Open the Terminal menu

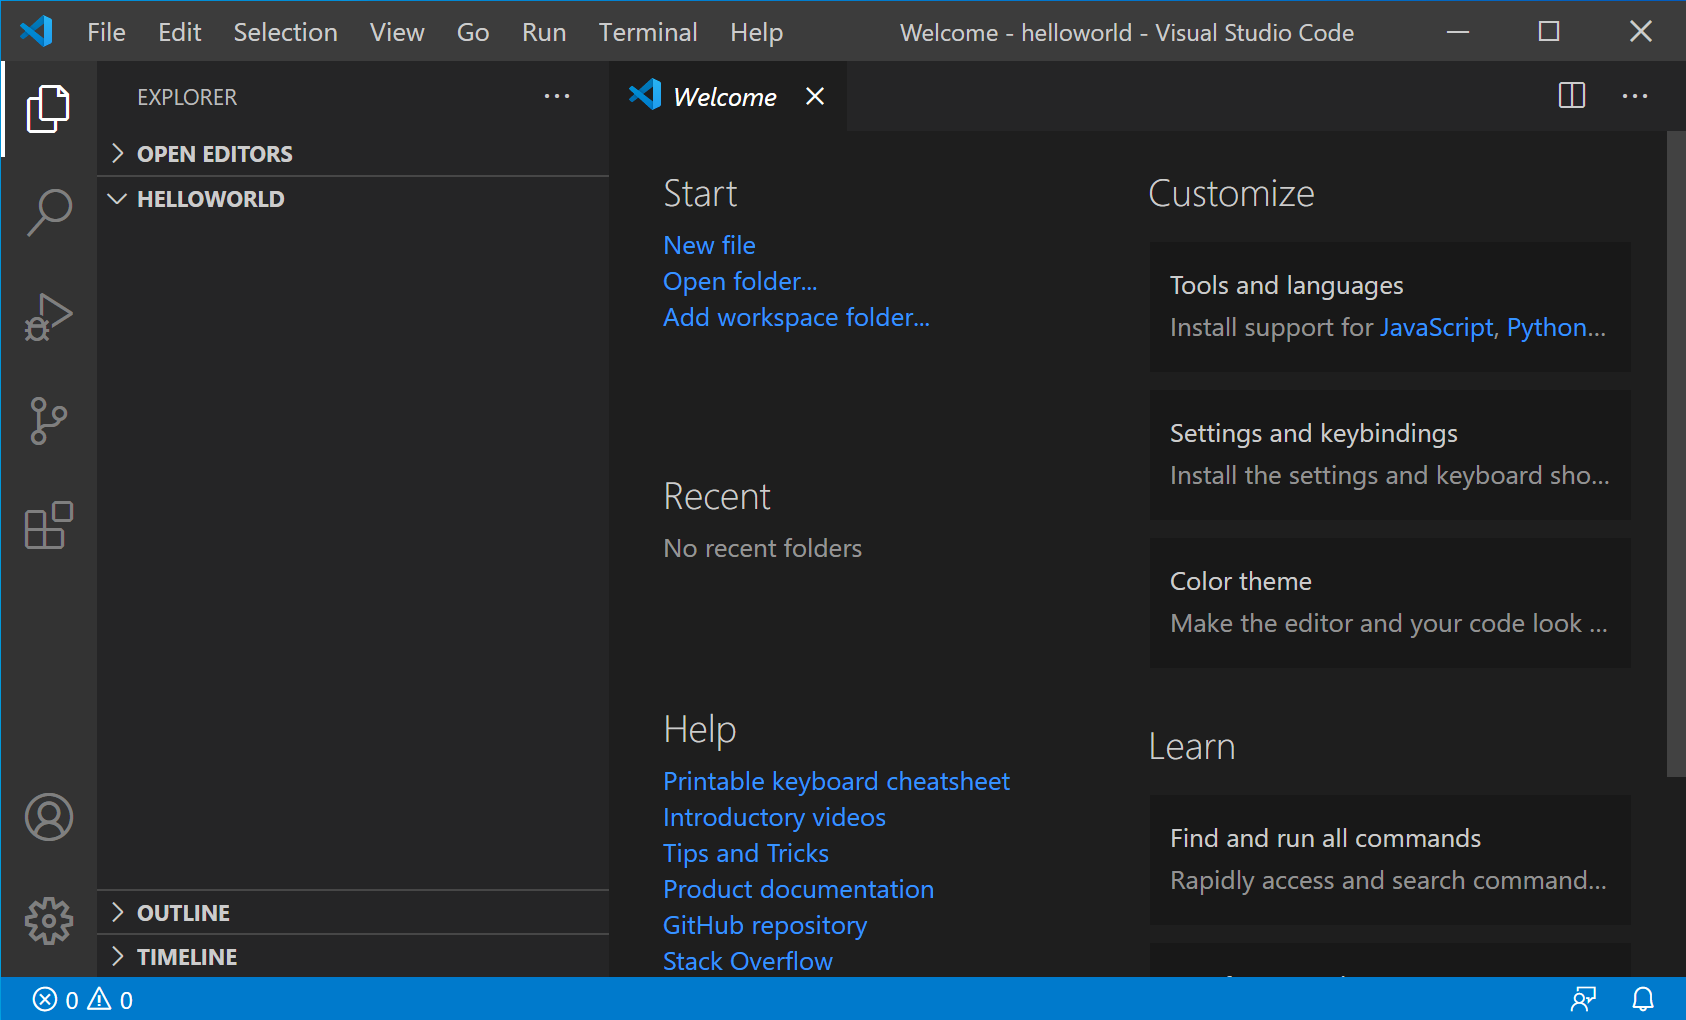(x=647, y=32)
